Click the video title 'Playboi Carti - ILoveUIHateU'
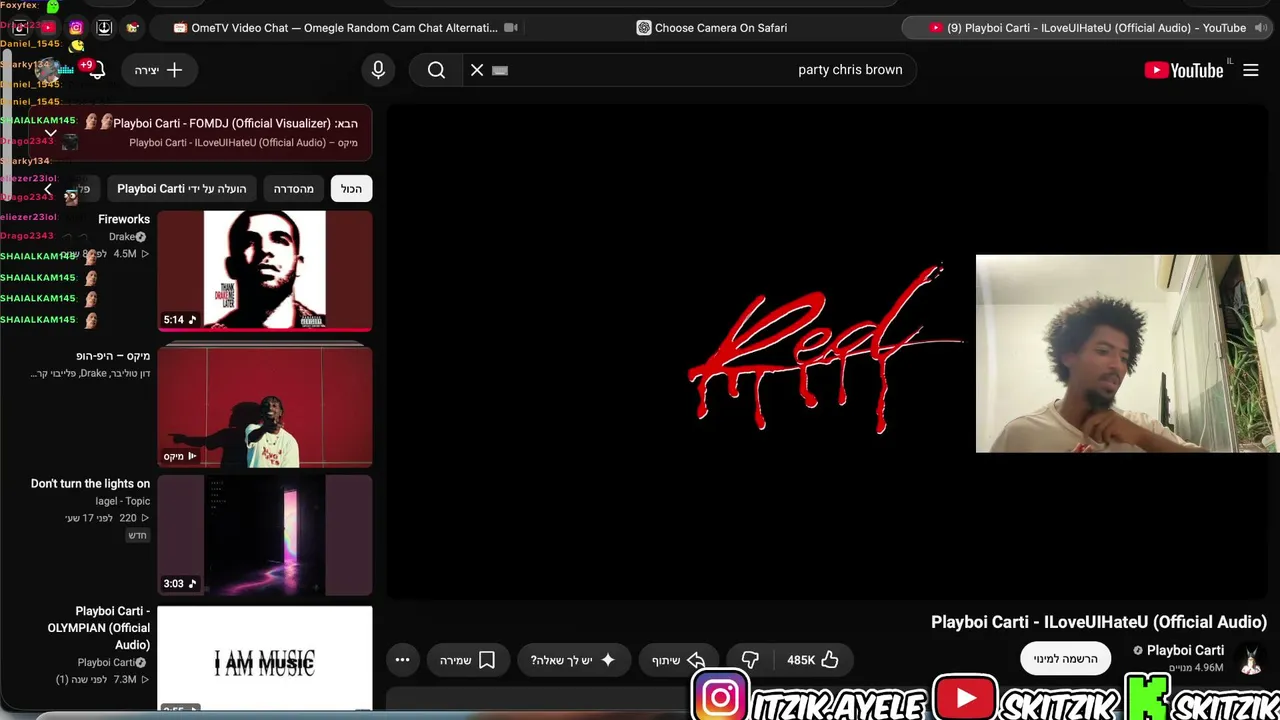Image resolution: width=1280 pixels, height=720 pixels. click(x=1099, y=622)
